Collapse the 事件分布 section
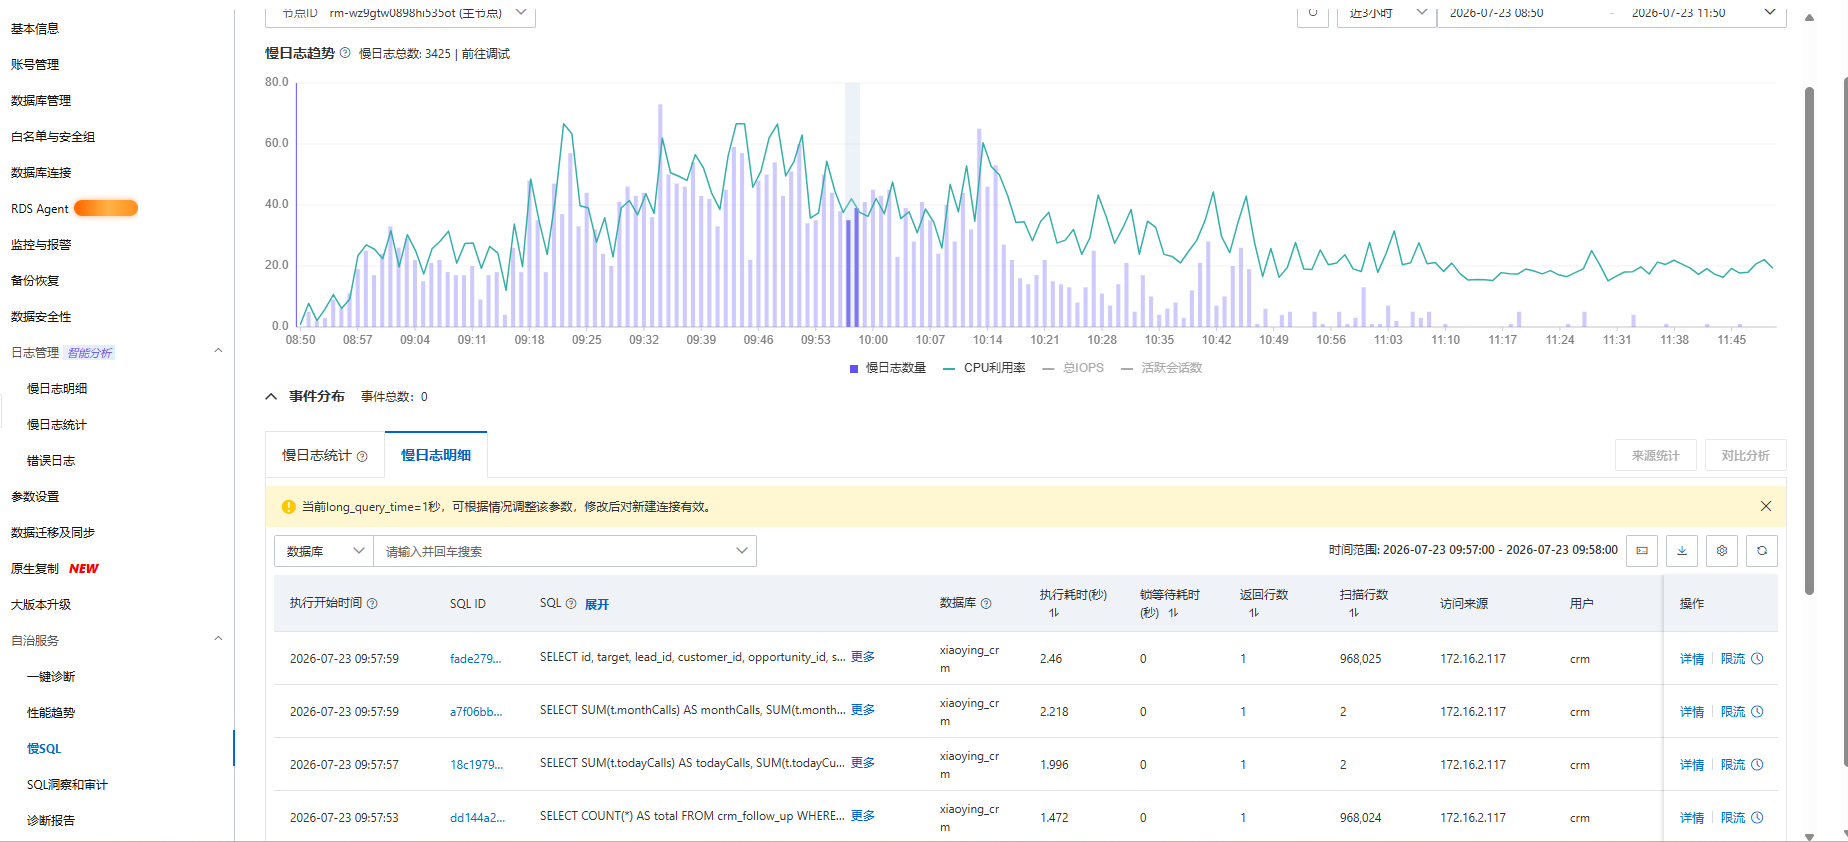The image size is (1848, 842). tap(271, 396)
